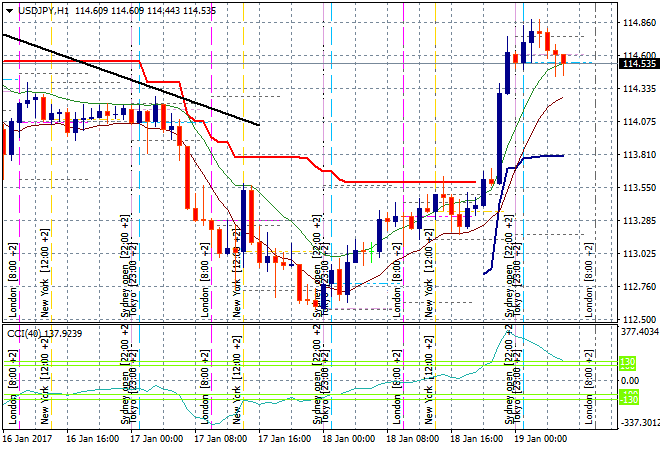Viewport: 660px width, 450px height.
Task: Open the chart menu triangle beside USDJPY,H1
Action: pyautogui.click(x=10, y=11)
